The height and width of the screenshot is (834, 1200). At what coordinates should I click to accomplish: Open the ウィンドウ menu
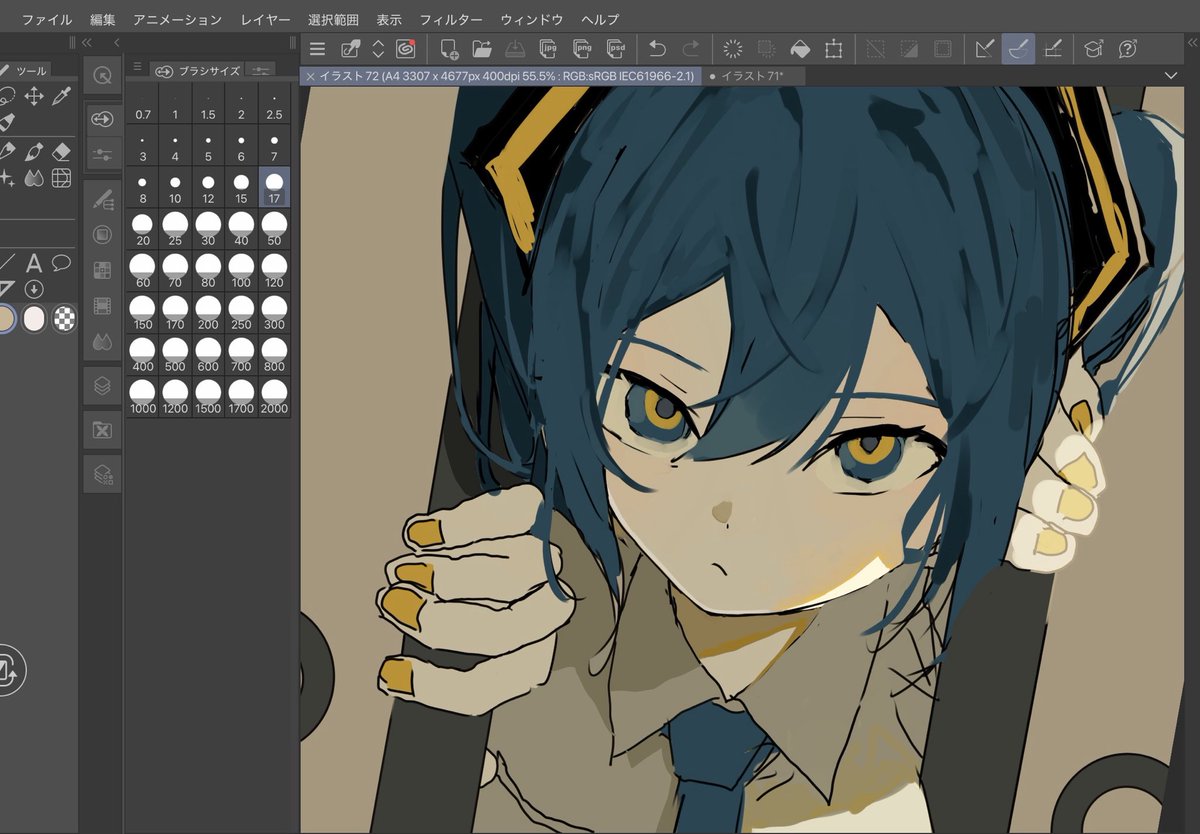(531, 19)
